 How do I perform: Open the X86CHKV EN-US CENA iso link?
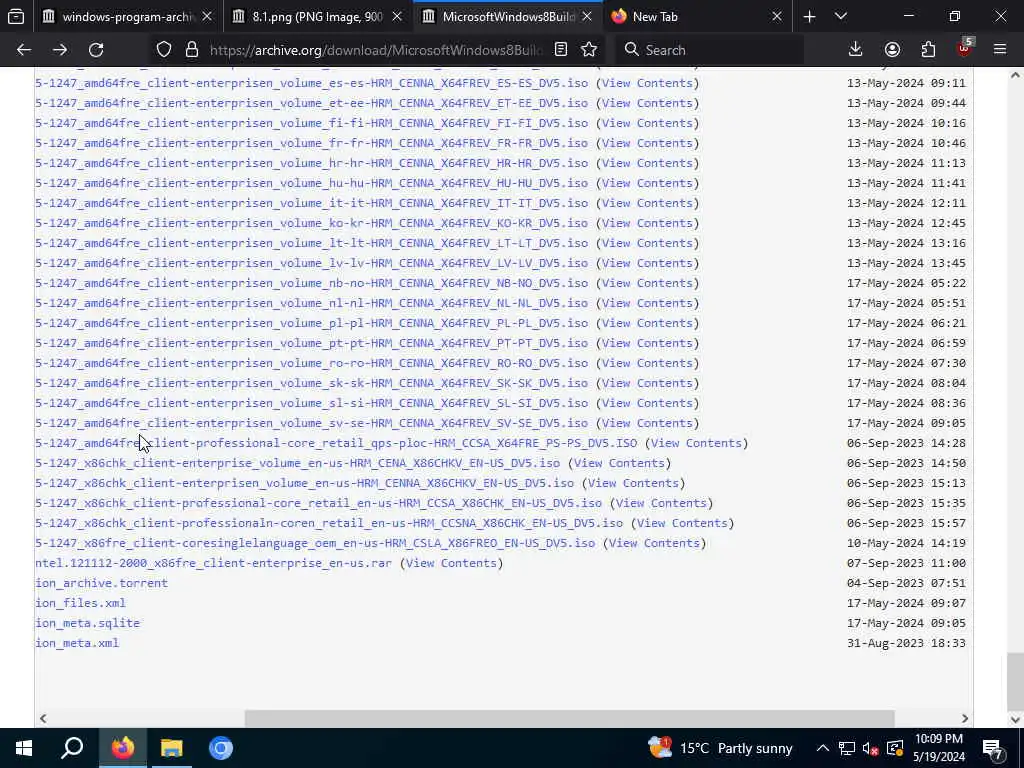[x=298, y=463]
